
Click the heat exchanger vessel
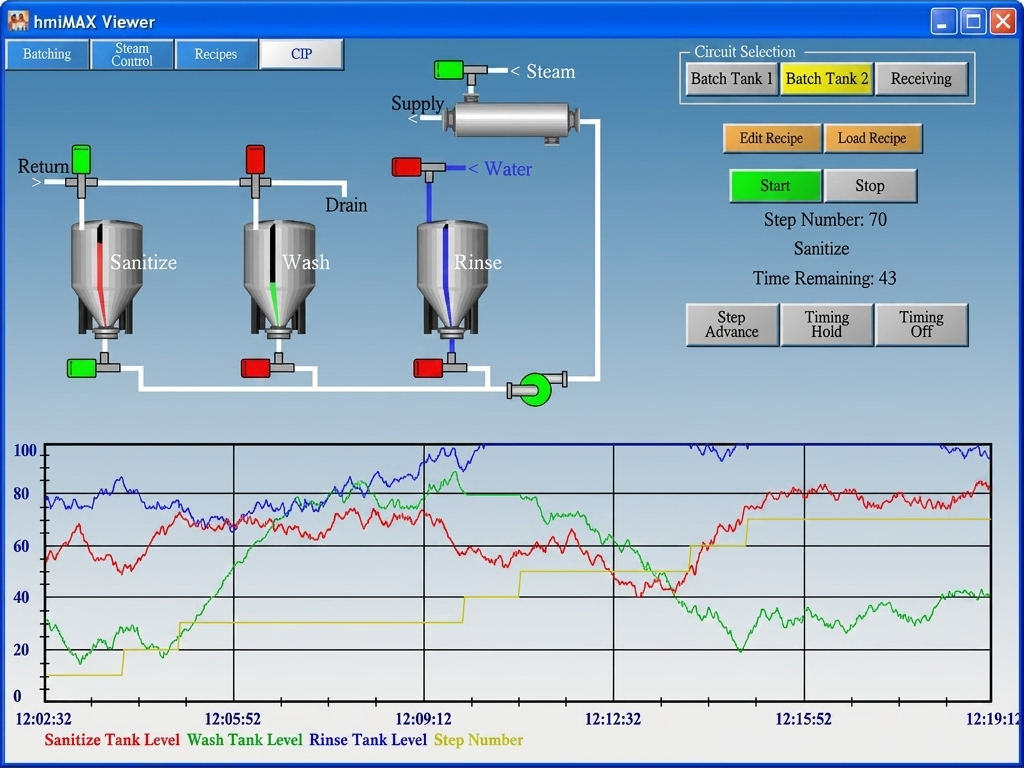pos(511,120)
